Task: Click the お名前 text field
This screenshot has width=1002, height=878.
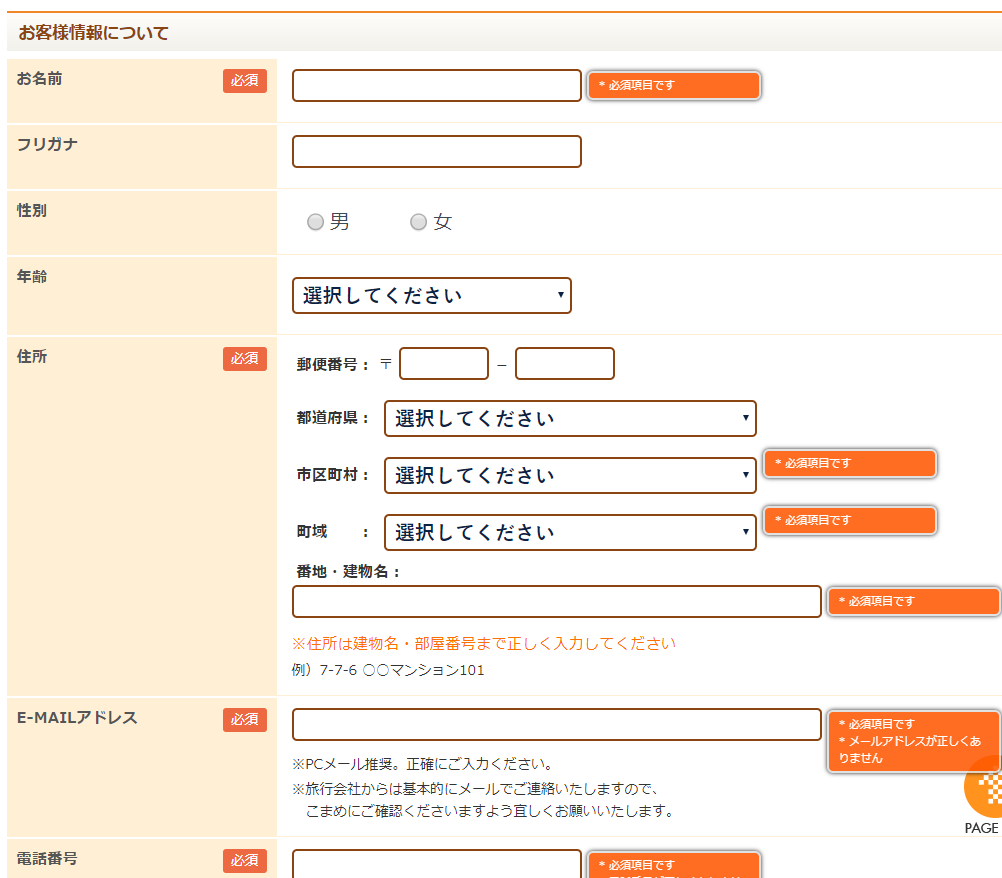Action: click(x=436, y=86)
